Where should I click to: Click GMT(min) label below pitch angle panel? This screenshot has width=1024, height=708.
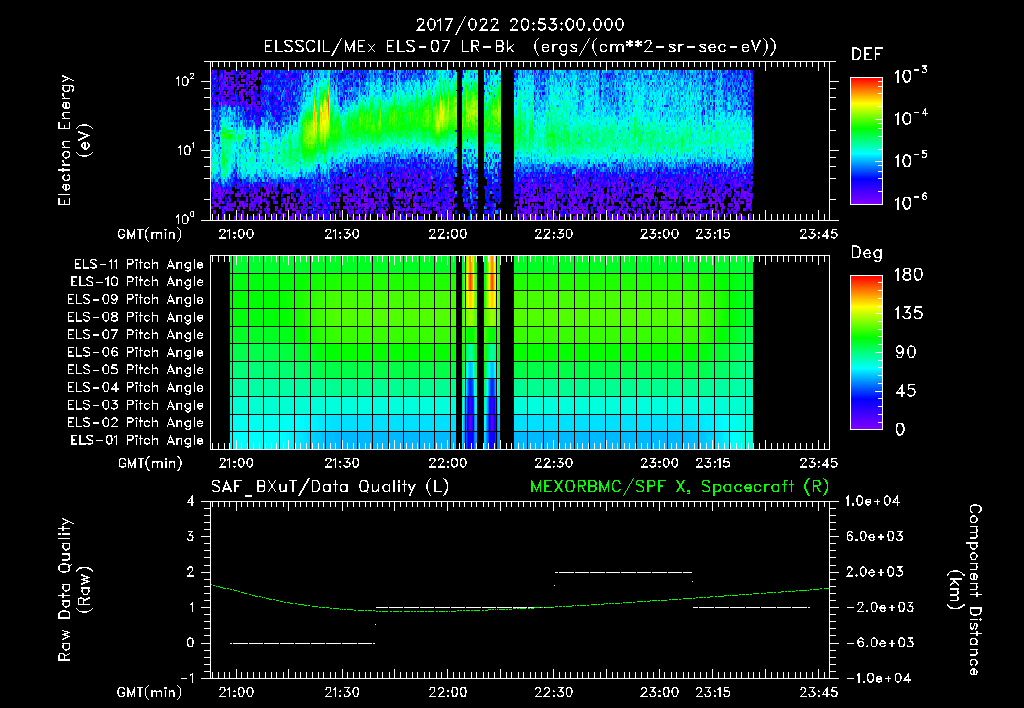pyautogui.click(x=150, y=464)
